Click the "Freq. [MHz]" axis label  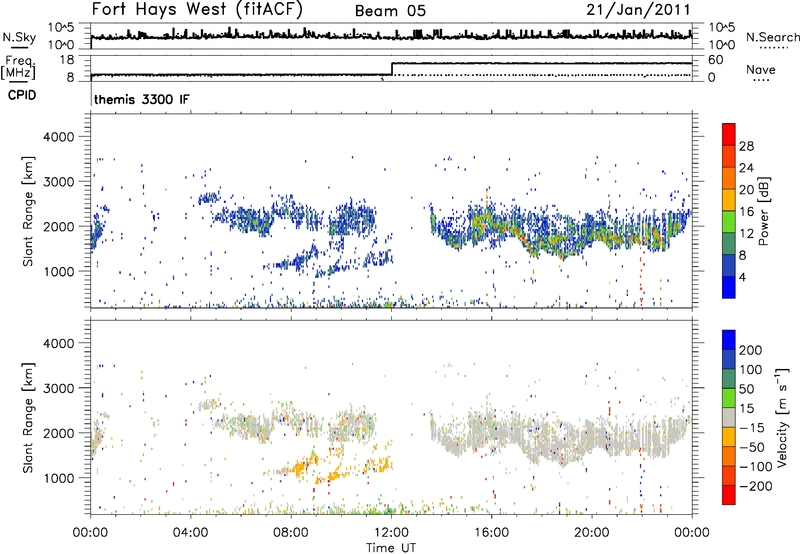click(18, 68)
